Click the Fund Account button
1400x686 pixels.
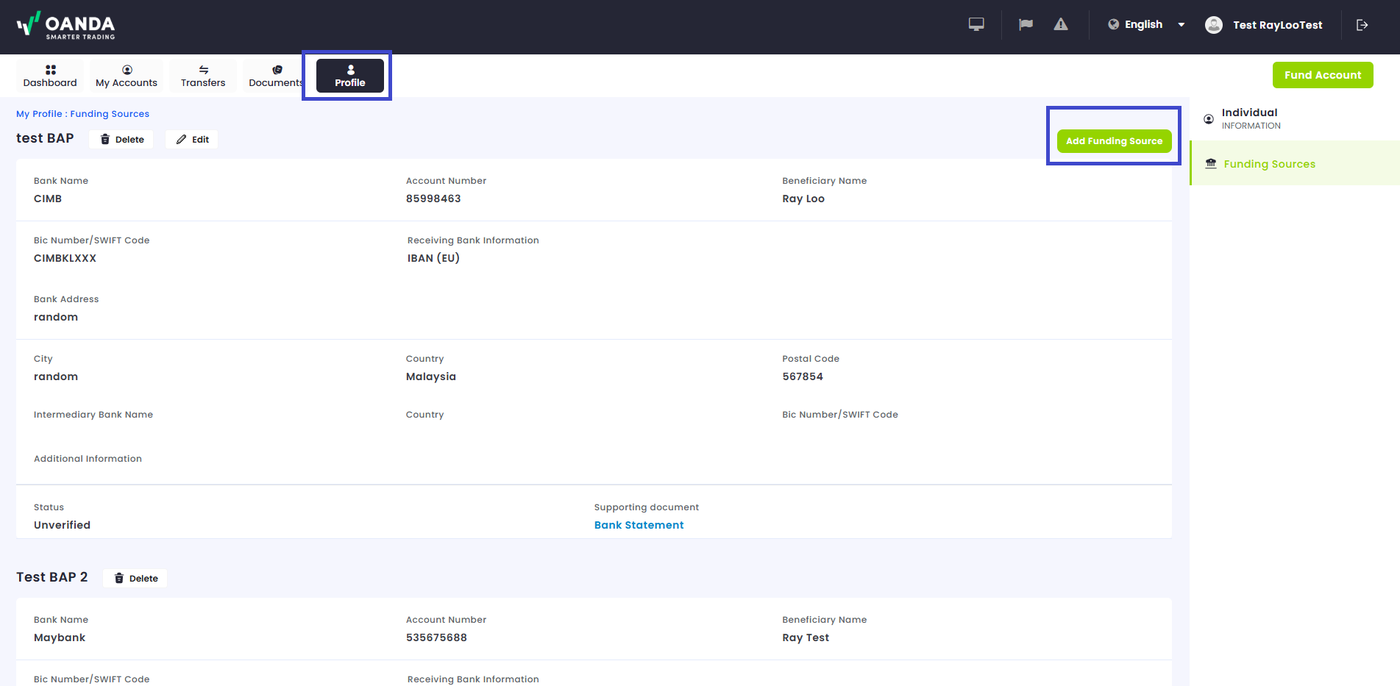coord(1322,75)
